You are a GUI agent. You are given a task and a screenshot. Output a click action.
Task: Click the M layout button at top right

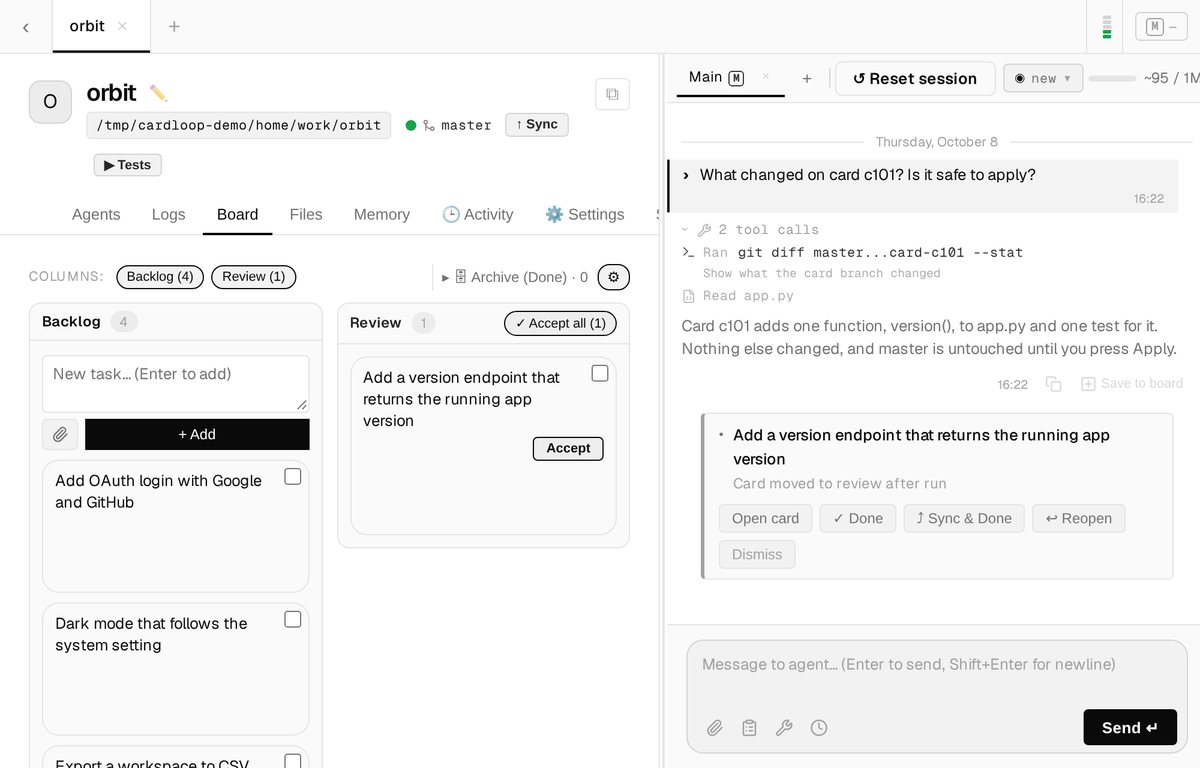click(x=1161, y=27)
